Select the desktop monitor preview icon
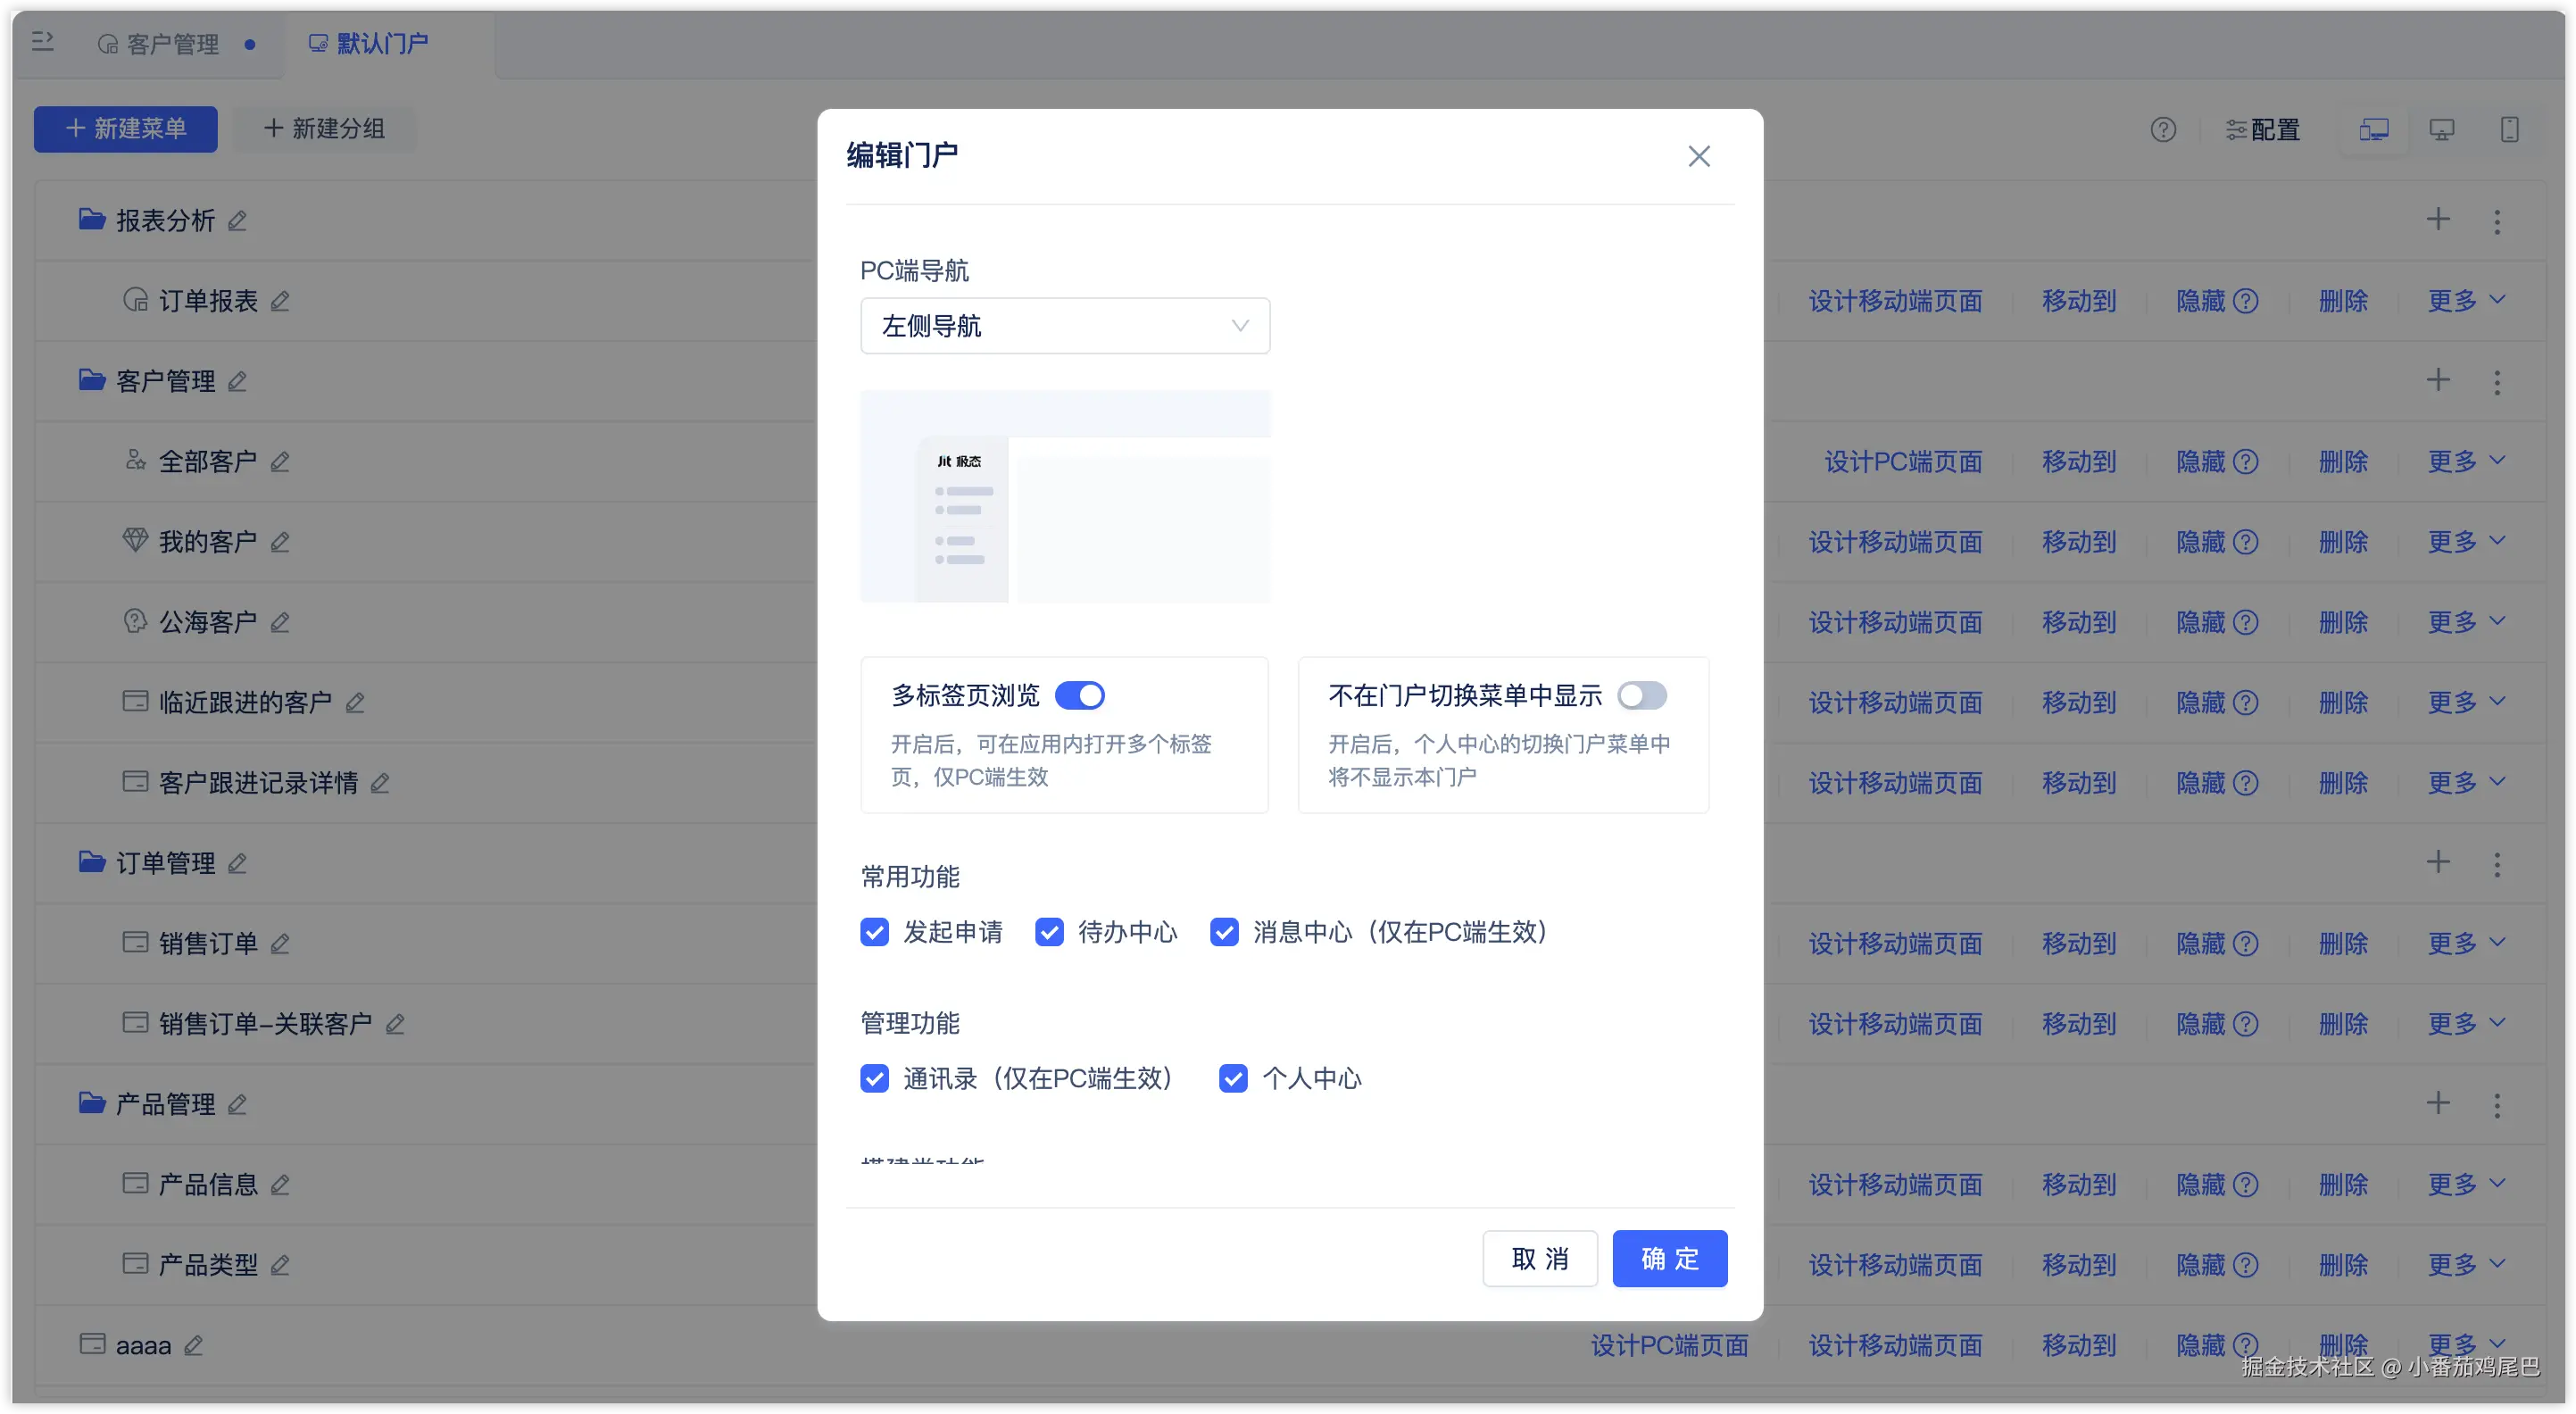Viewport: 2576px width, 1414px height. (x=2441, y=130)
